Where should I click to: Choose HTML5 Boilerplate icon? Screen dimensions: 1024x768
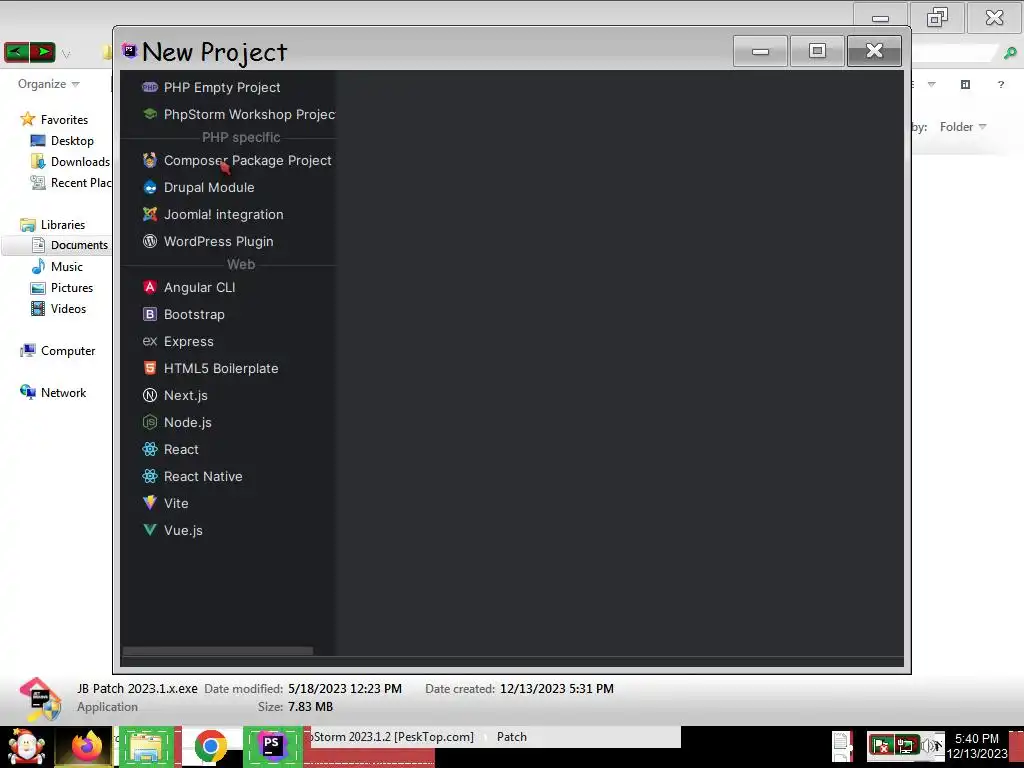point(150,368)
